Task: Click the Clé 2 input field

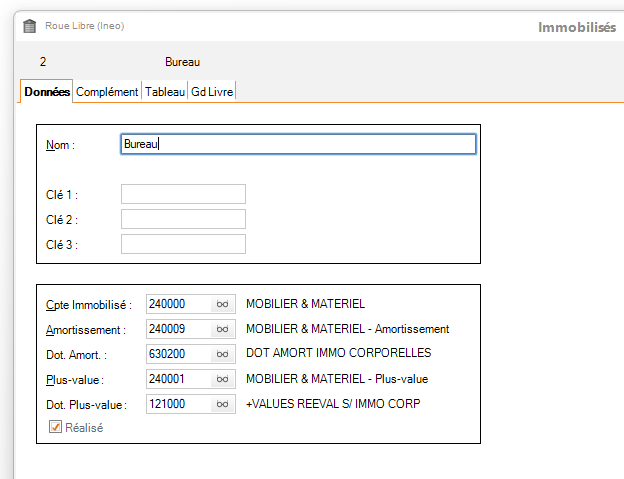Action: pos(183,219)
